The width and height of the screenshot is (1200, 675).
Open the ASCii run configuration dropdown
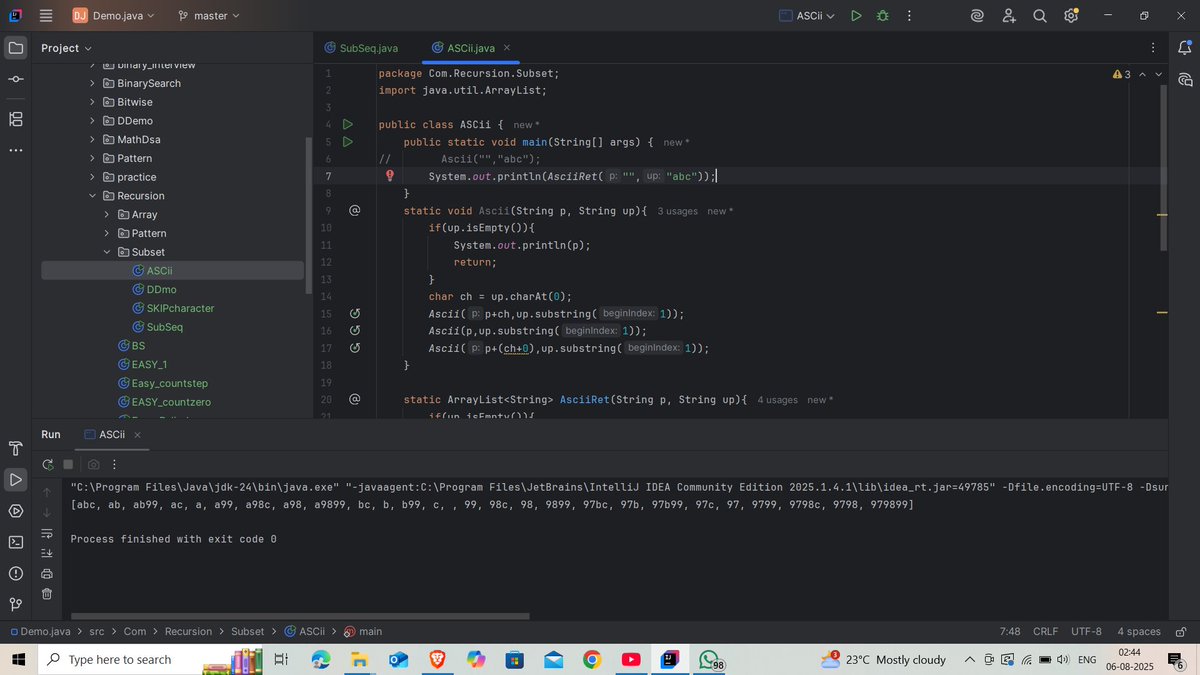(x=806, y=16)
